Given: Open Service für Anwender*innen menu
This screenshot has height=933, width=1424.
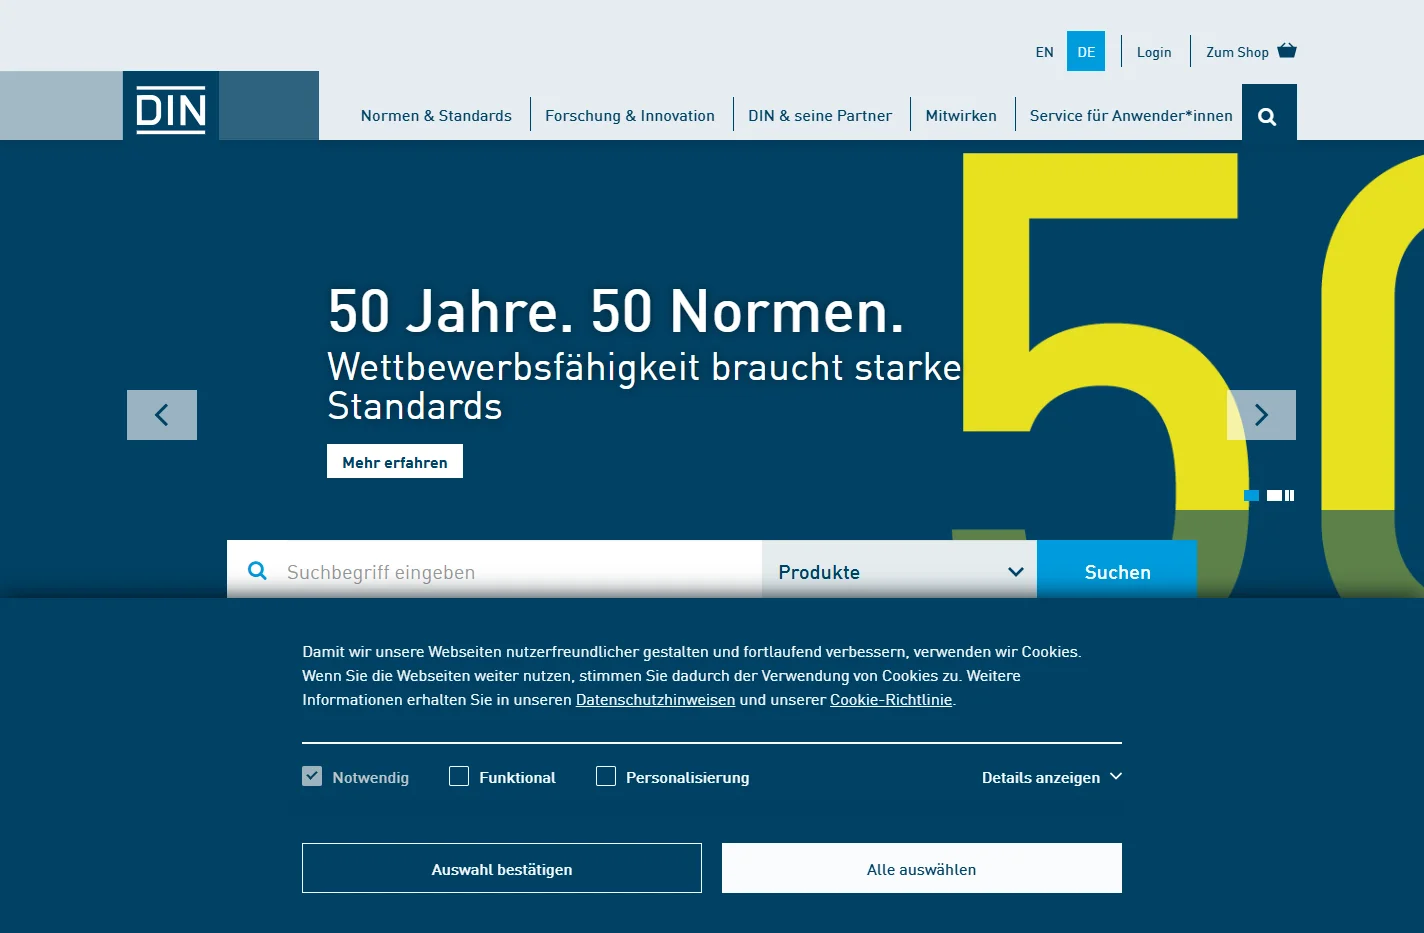Looking at the screenshot, I should (x=1131, y=116).
